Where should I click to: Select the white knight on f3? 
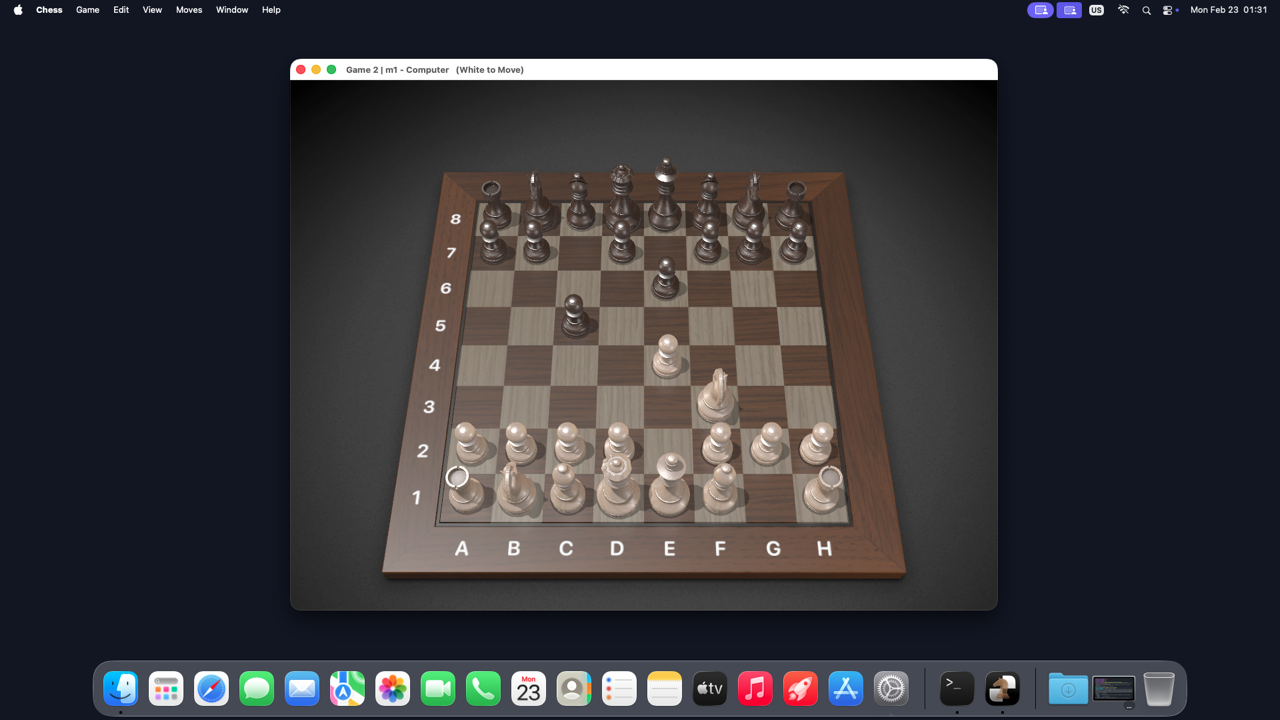pos(716,400)
